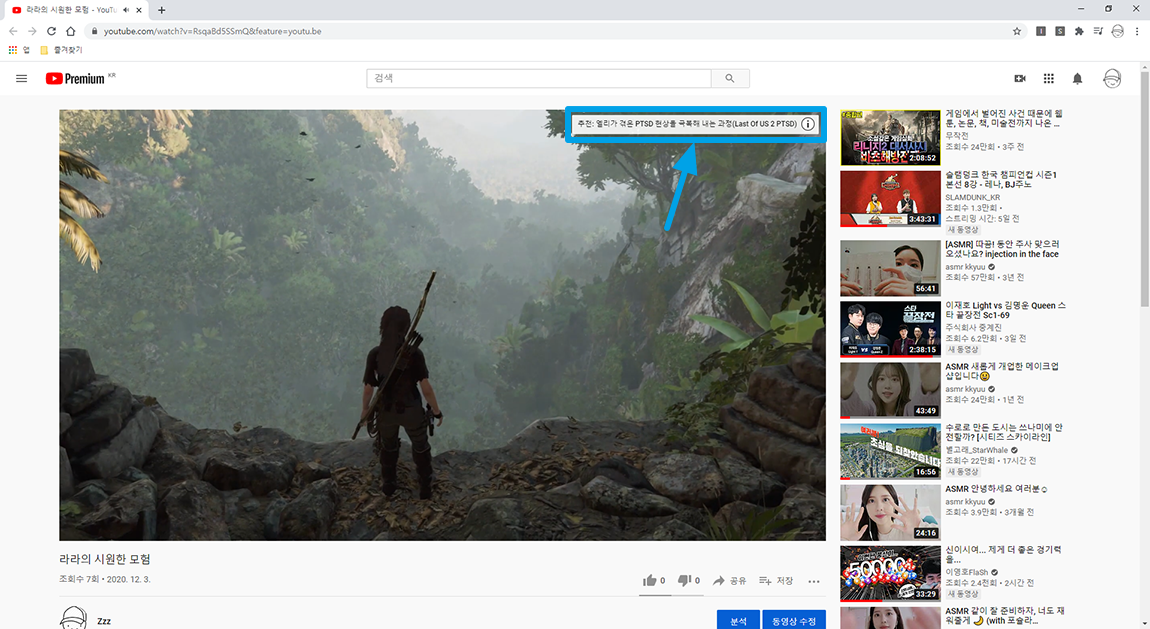Go forward in browser history

tap(32, 32)
